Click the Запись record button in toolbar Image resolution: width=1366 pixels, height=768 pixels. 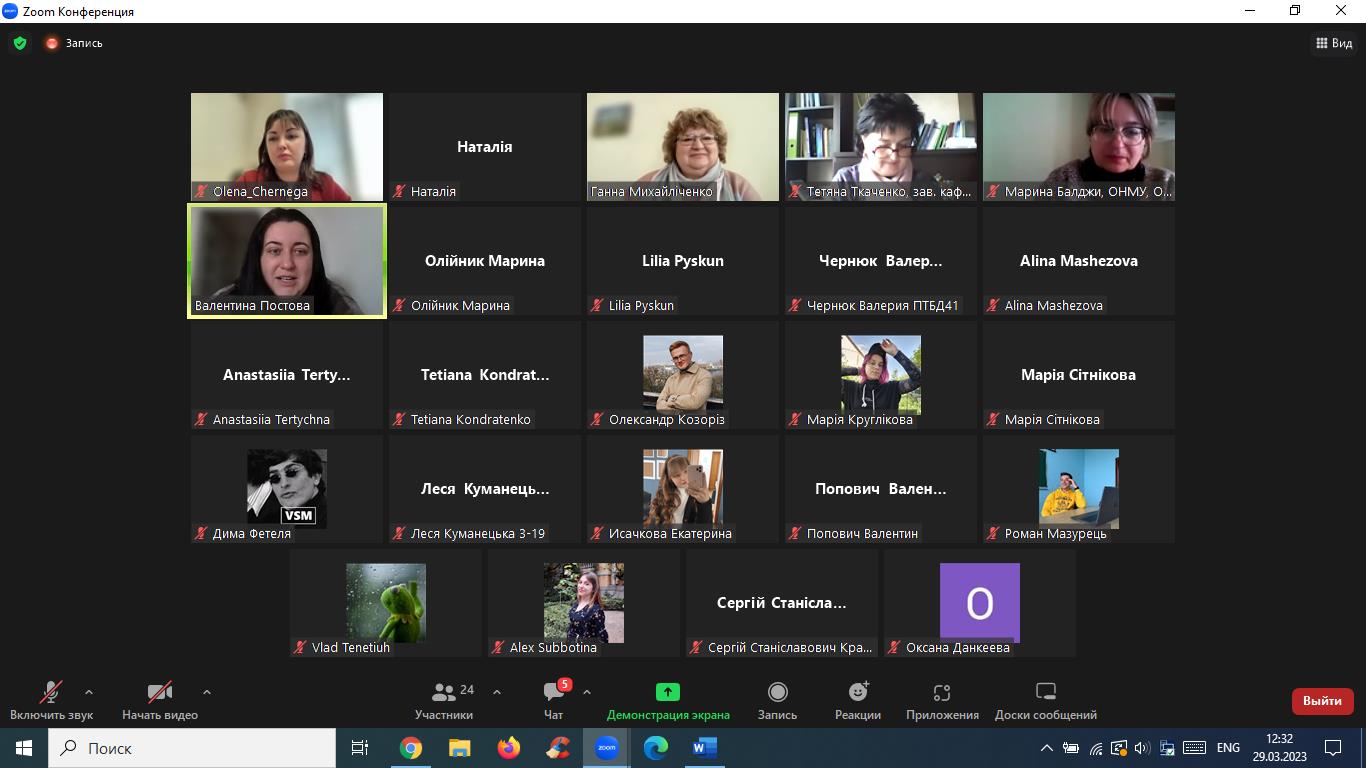point(777,700)
